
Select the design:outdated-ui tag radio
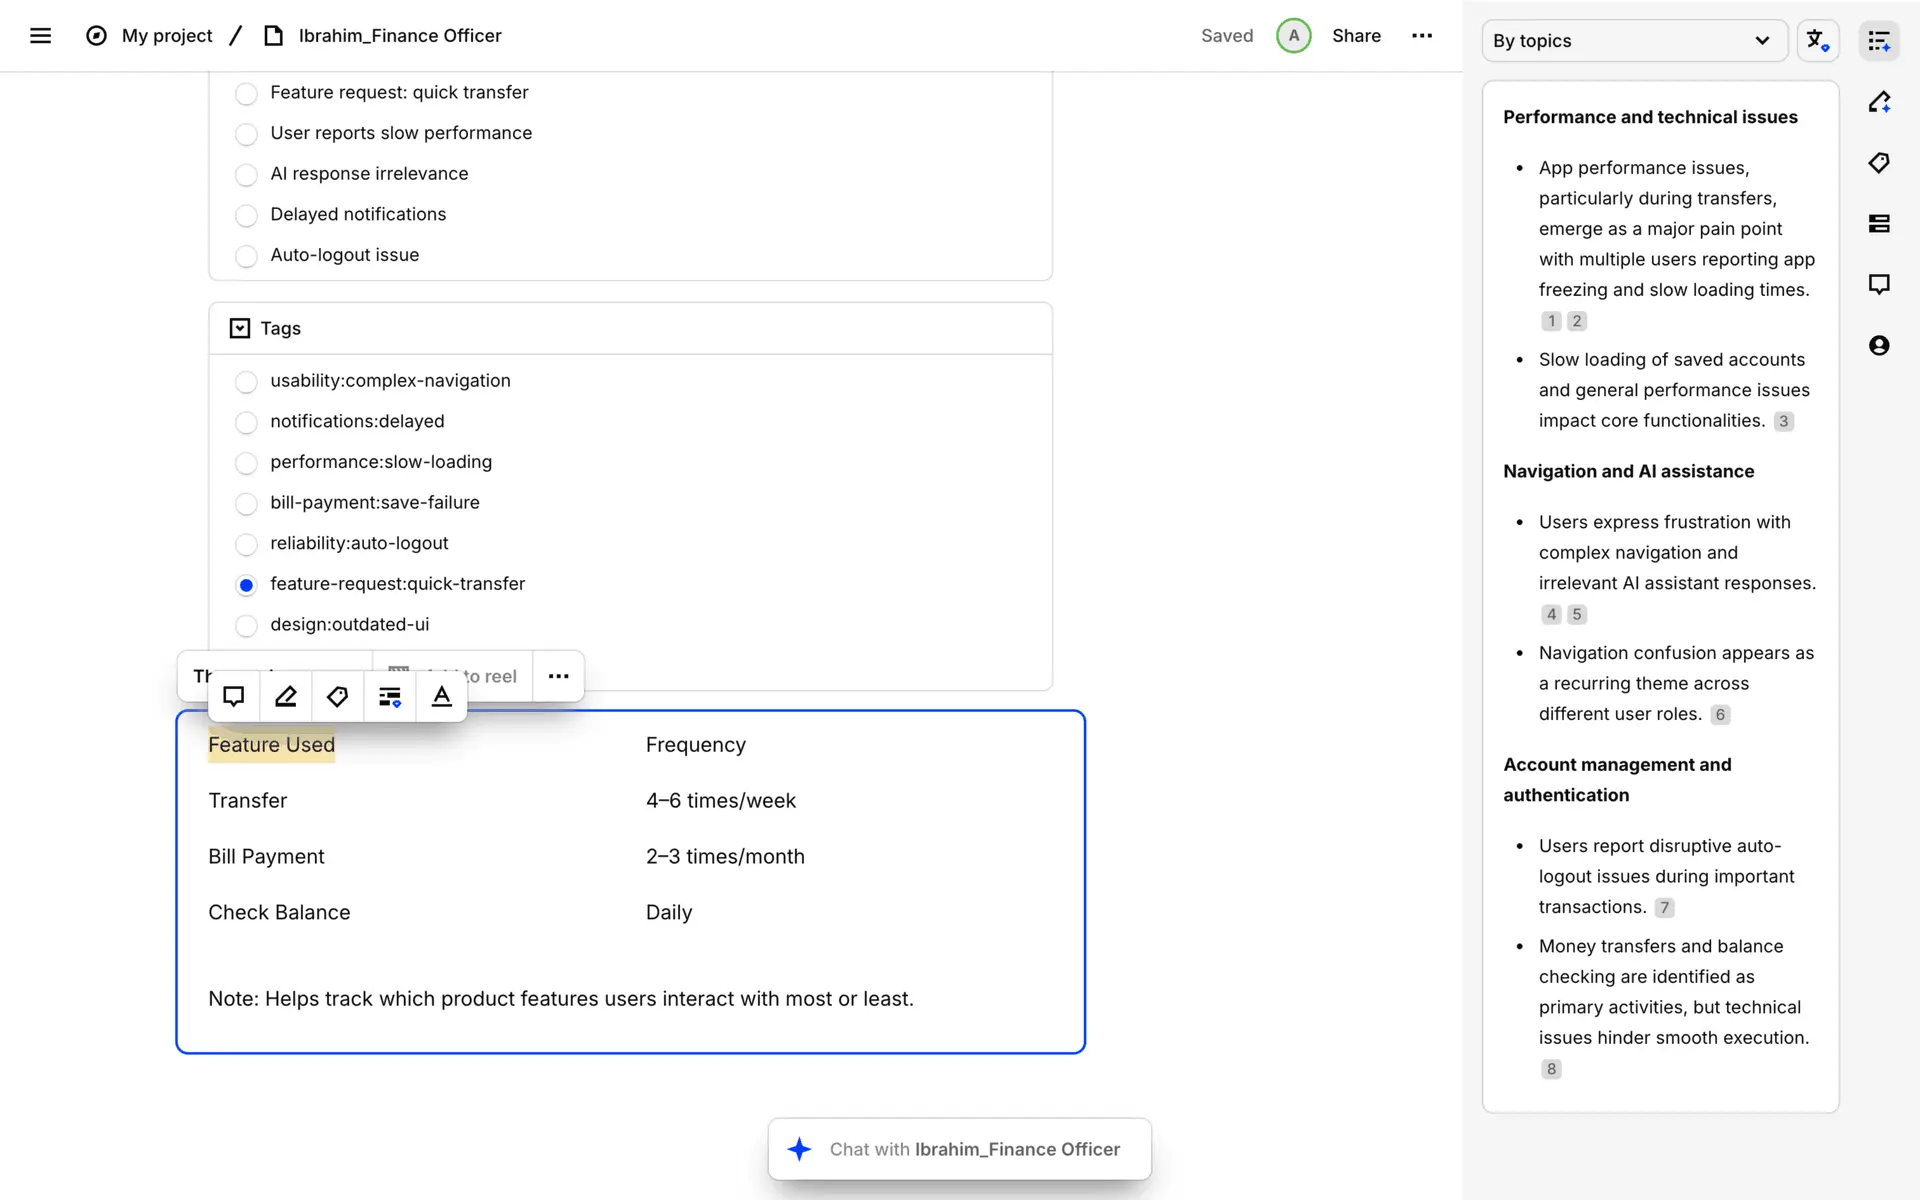click(x=246, y=626)
